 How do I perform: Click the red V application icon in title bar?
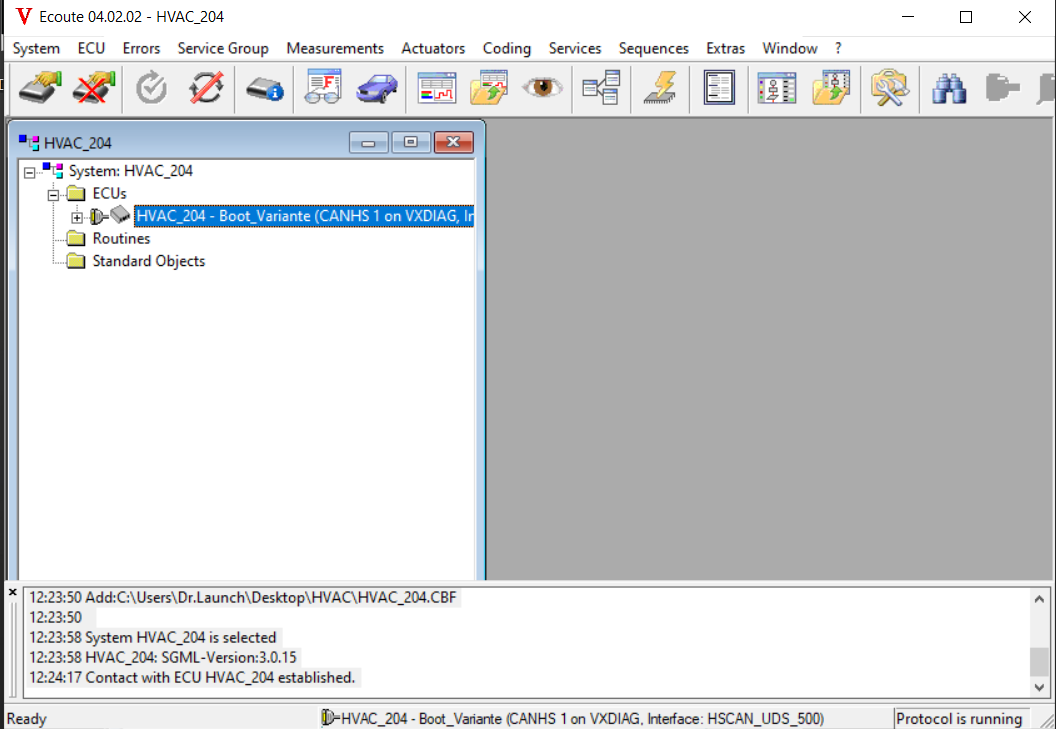tap(24, 16)
